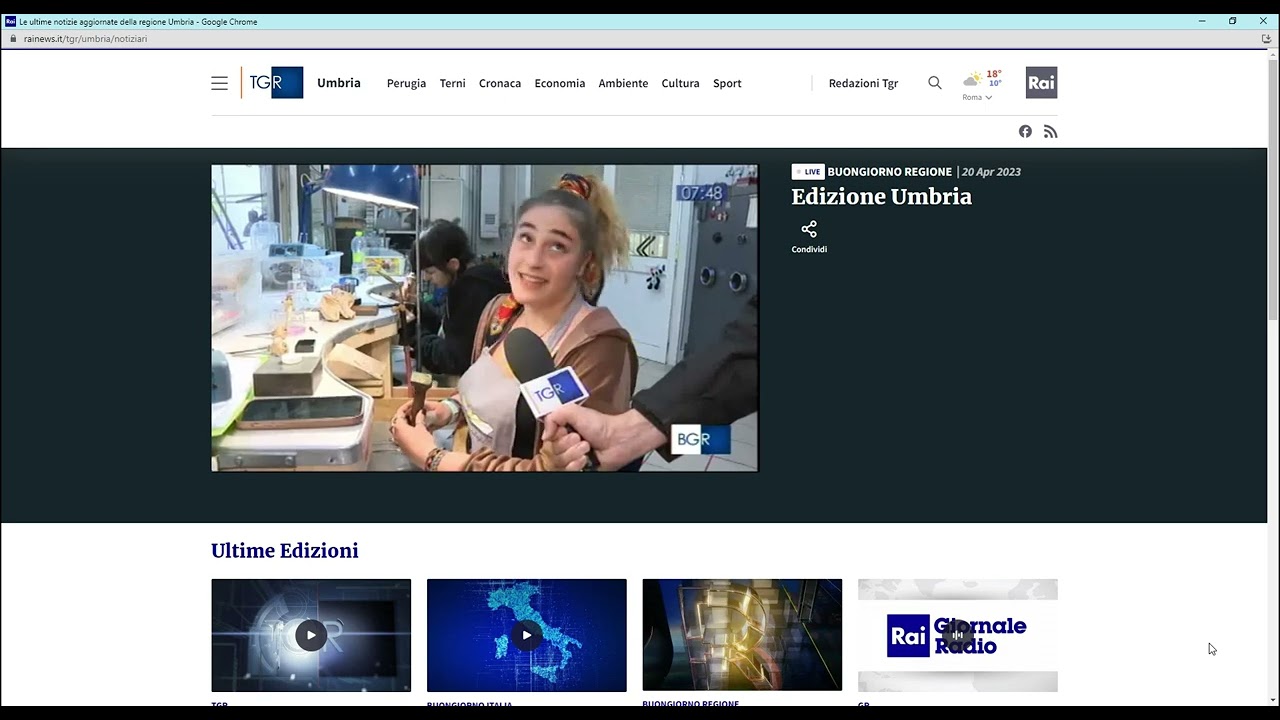Image resolution: width=1280 pixels, height=720 pixels.
Task: Click the LIVE badge
Action: tap(808, 172)
